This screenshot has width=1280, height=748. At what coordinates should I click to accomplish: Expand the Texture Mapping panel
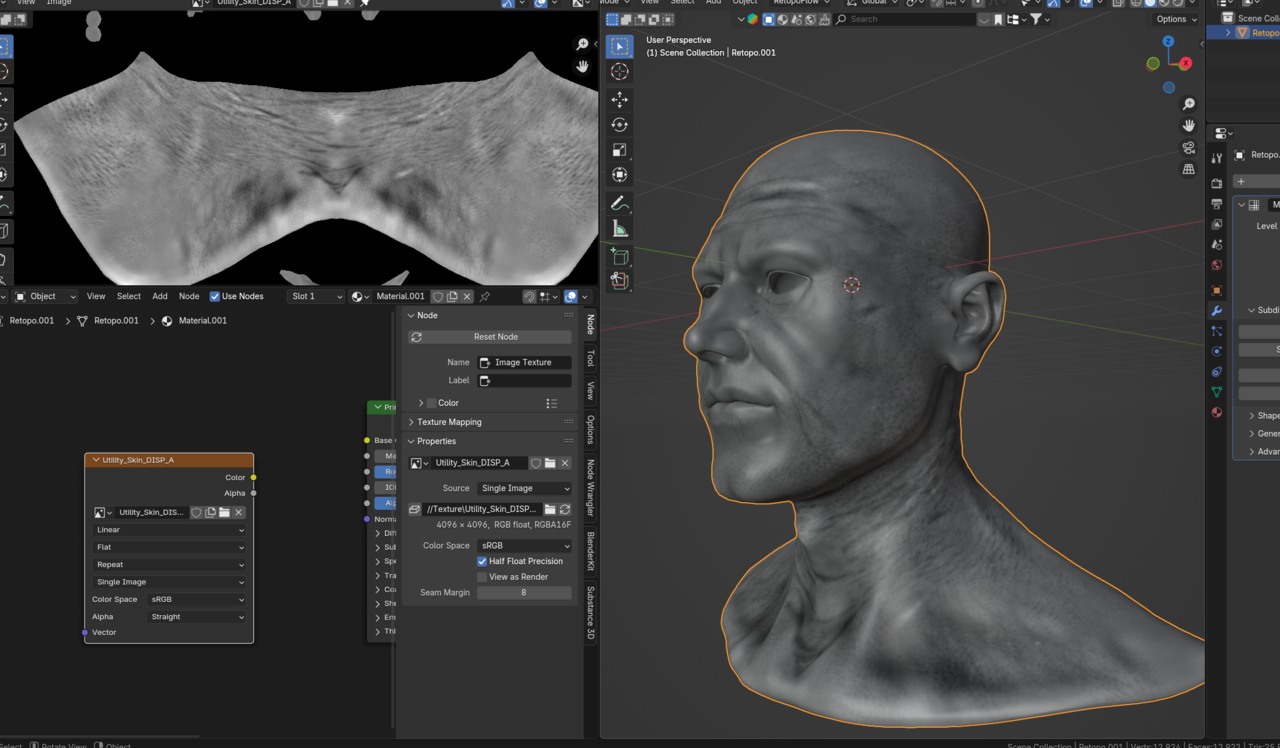[449, 422]
